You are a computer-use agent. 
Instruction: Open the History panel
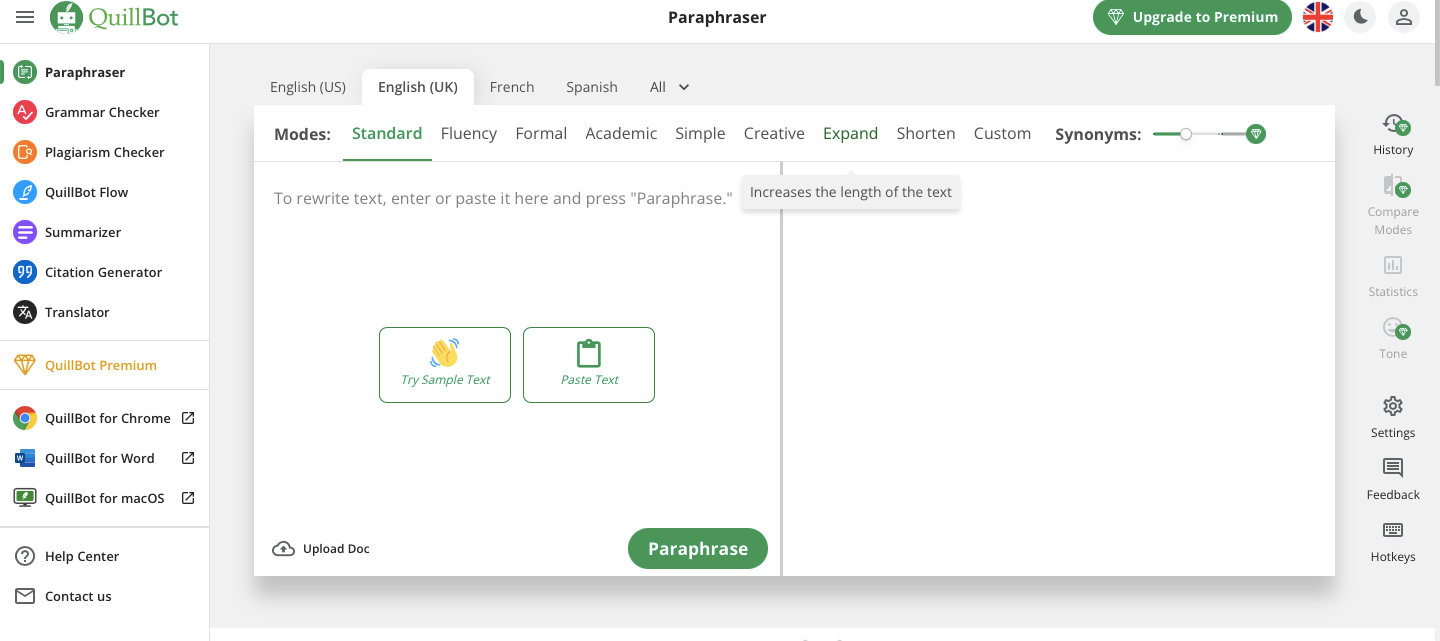[1393, 135]
